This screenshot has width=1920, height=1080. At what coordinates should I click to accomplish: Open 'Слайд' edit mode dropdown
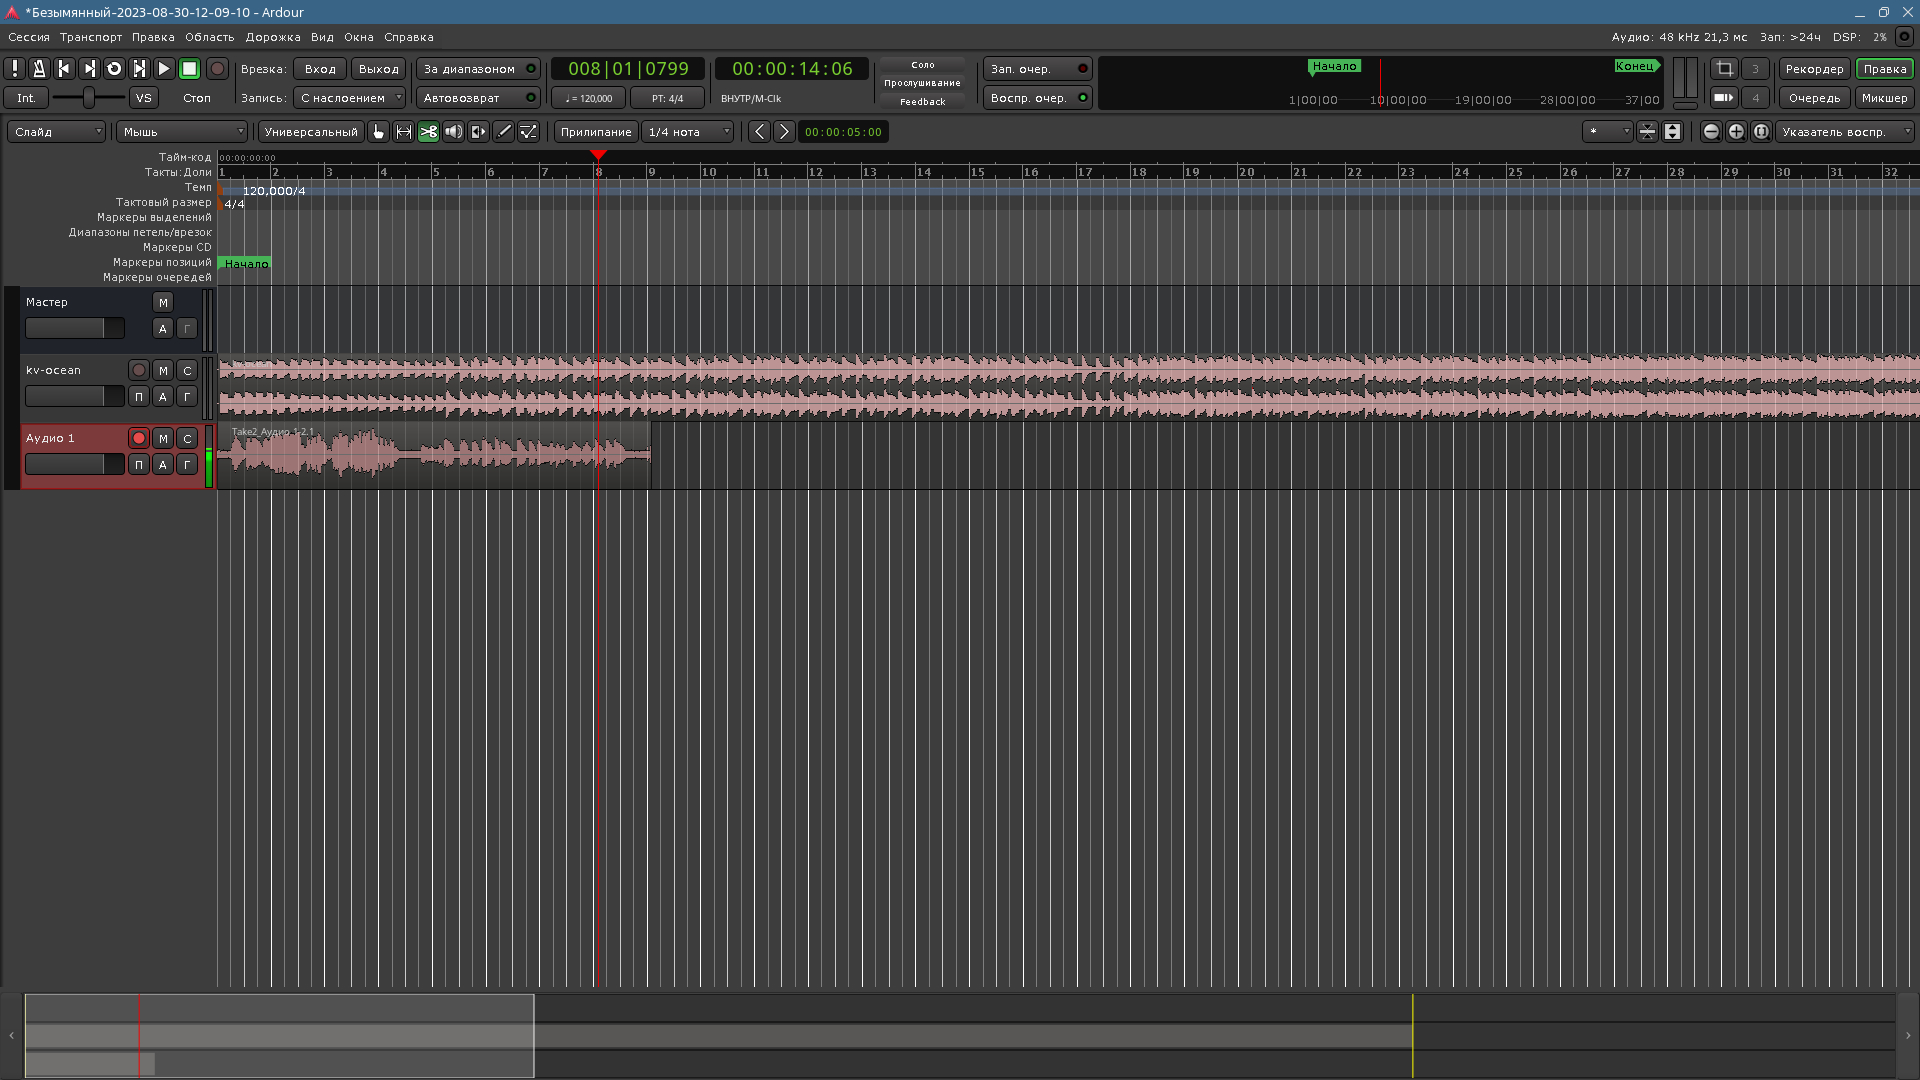tap(57, 132)
